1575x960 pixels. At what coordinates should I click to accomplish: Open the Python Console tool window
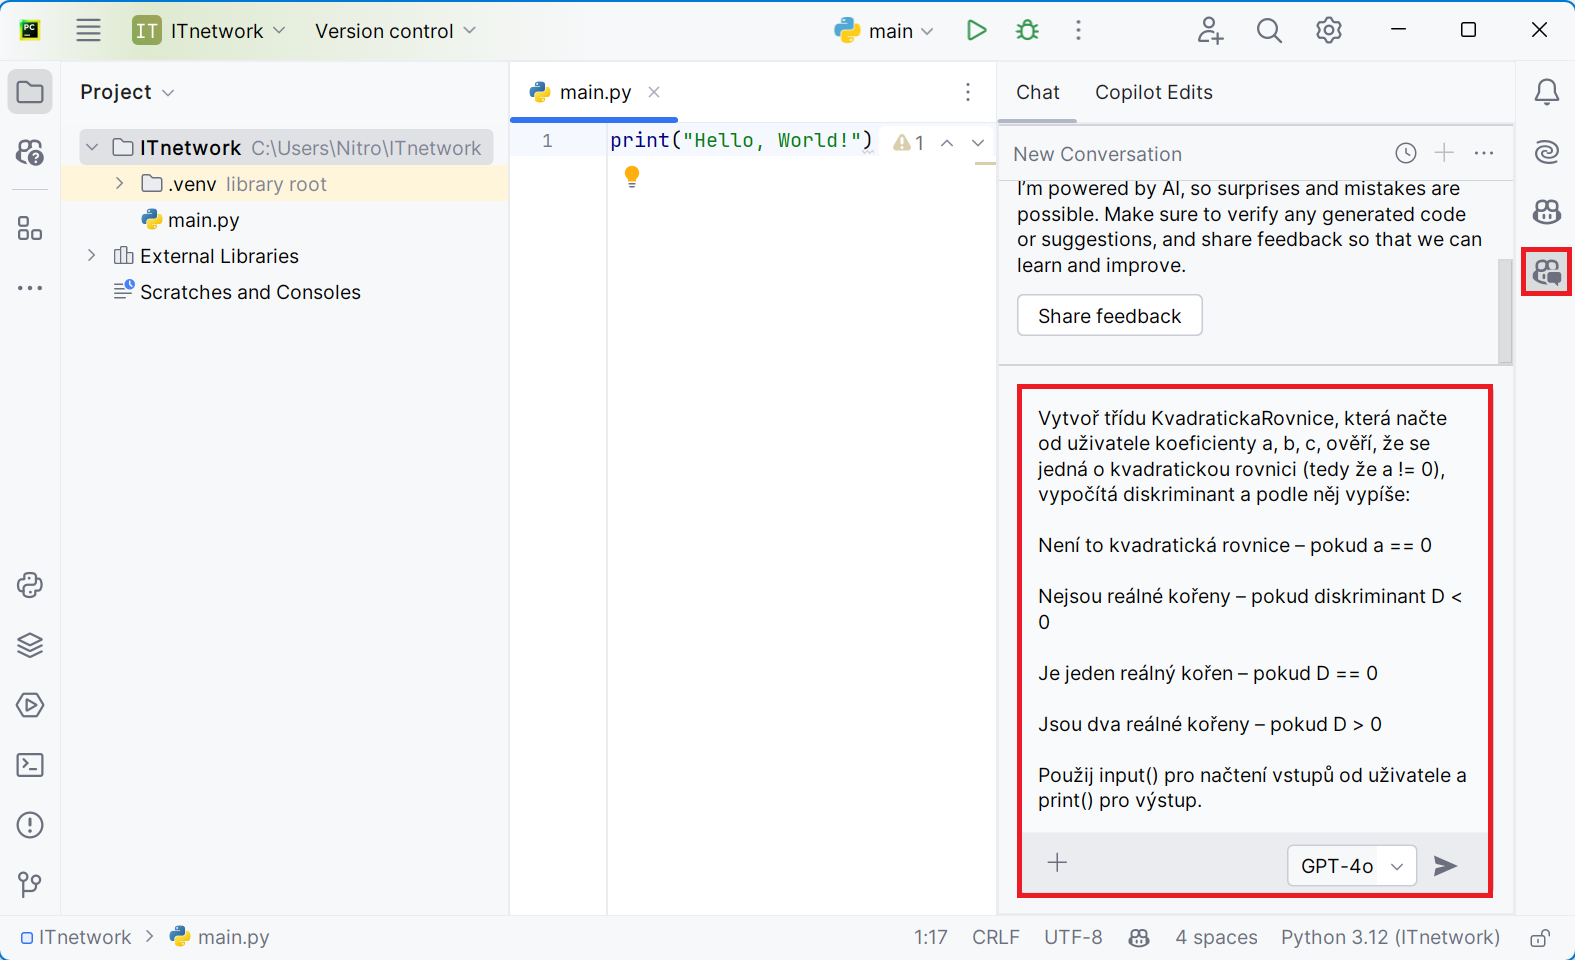point(30,585)
